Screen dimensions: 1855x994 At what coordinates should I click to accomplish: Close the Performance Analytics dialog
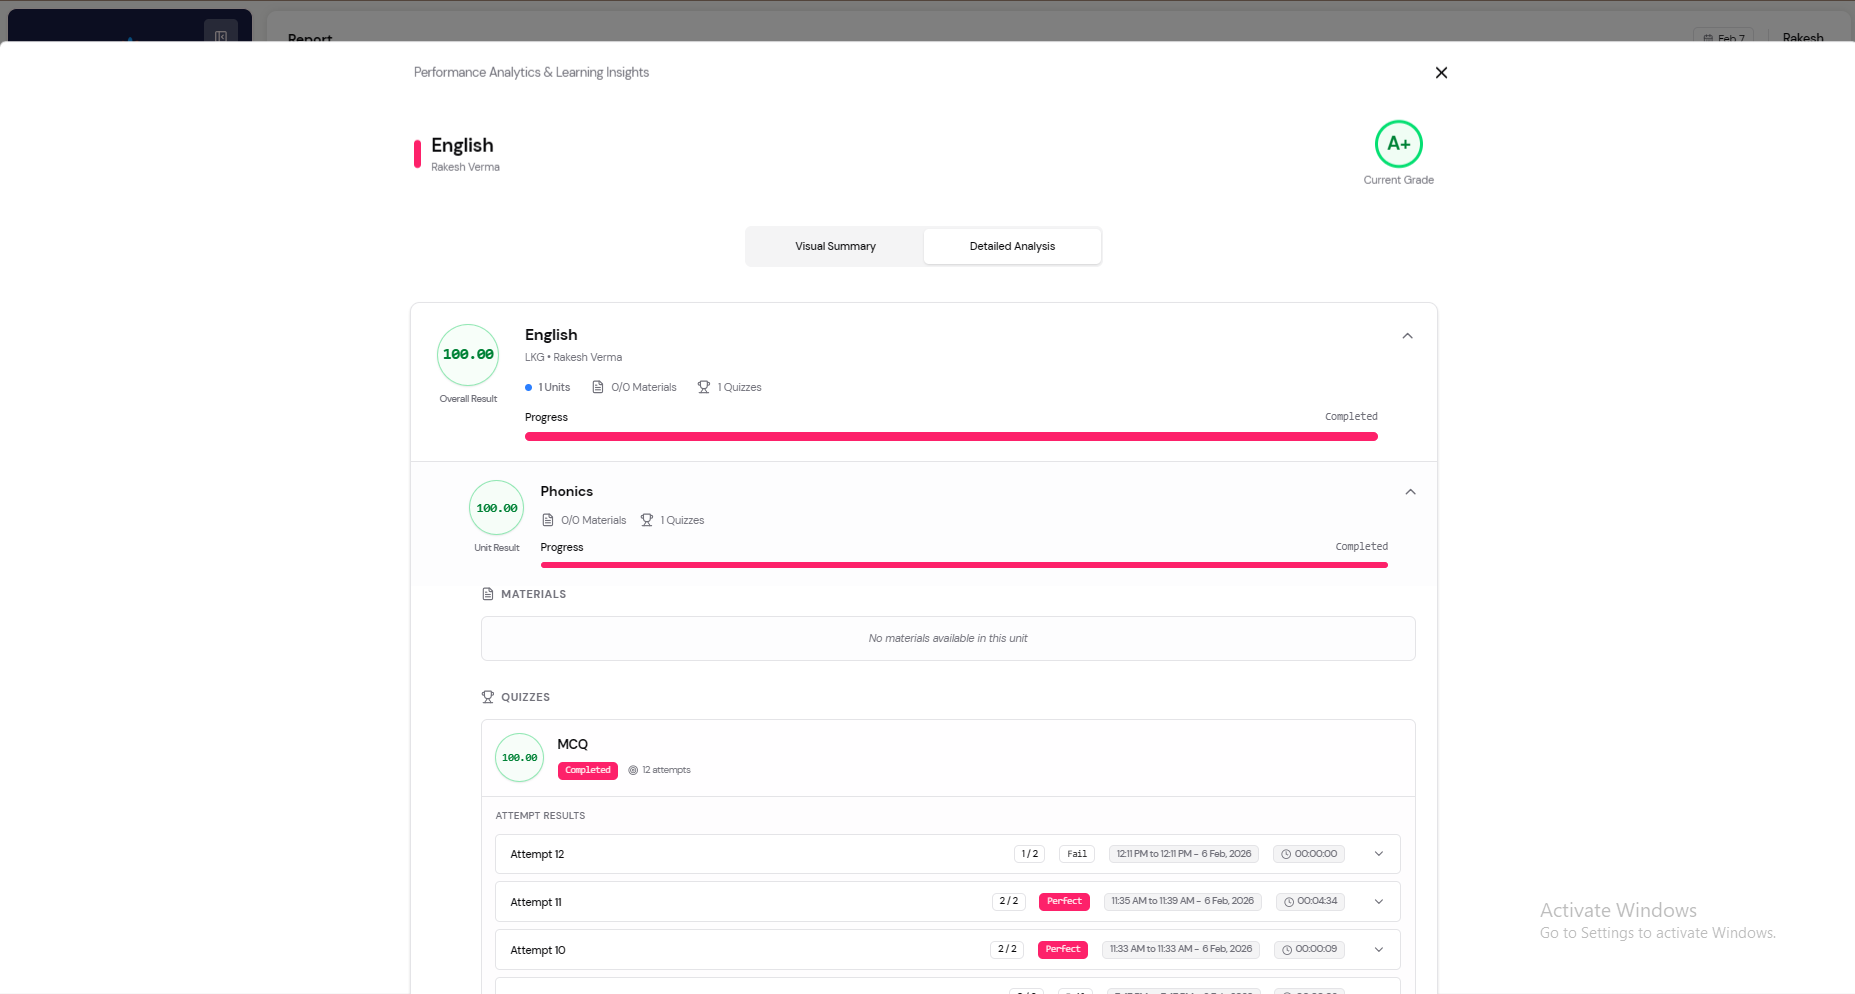coord(1441,73)
